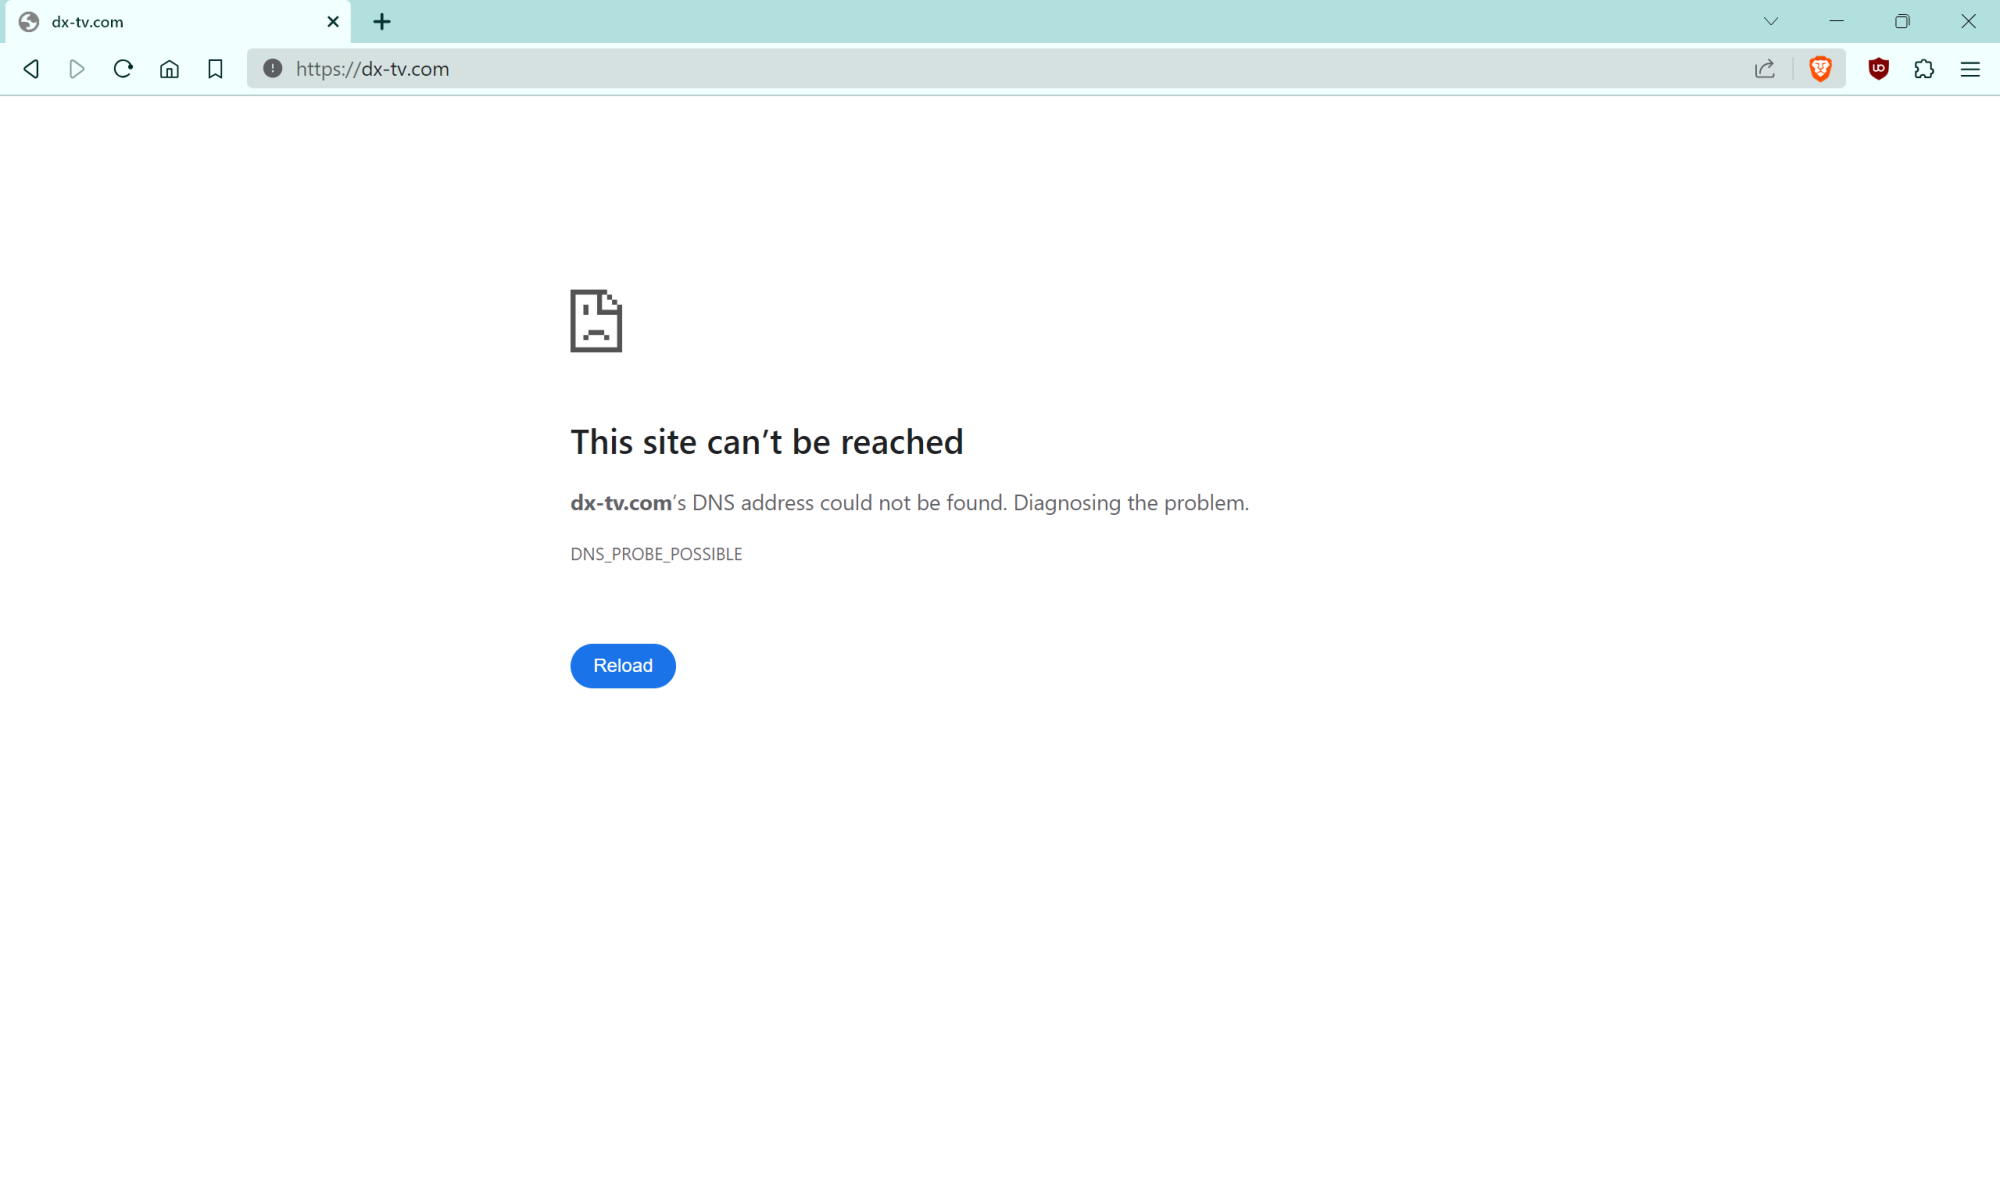2000x1179 pixels.
Task: Click the uBlock Origin extension icon
Action: coord(1878,69)
